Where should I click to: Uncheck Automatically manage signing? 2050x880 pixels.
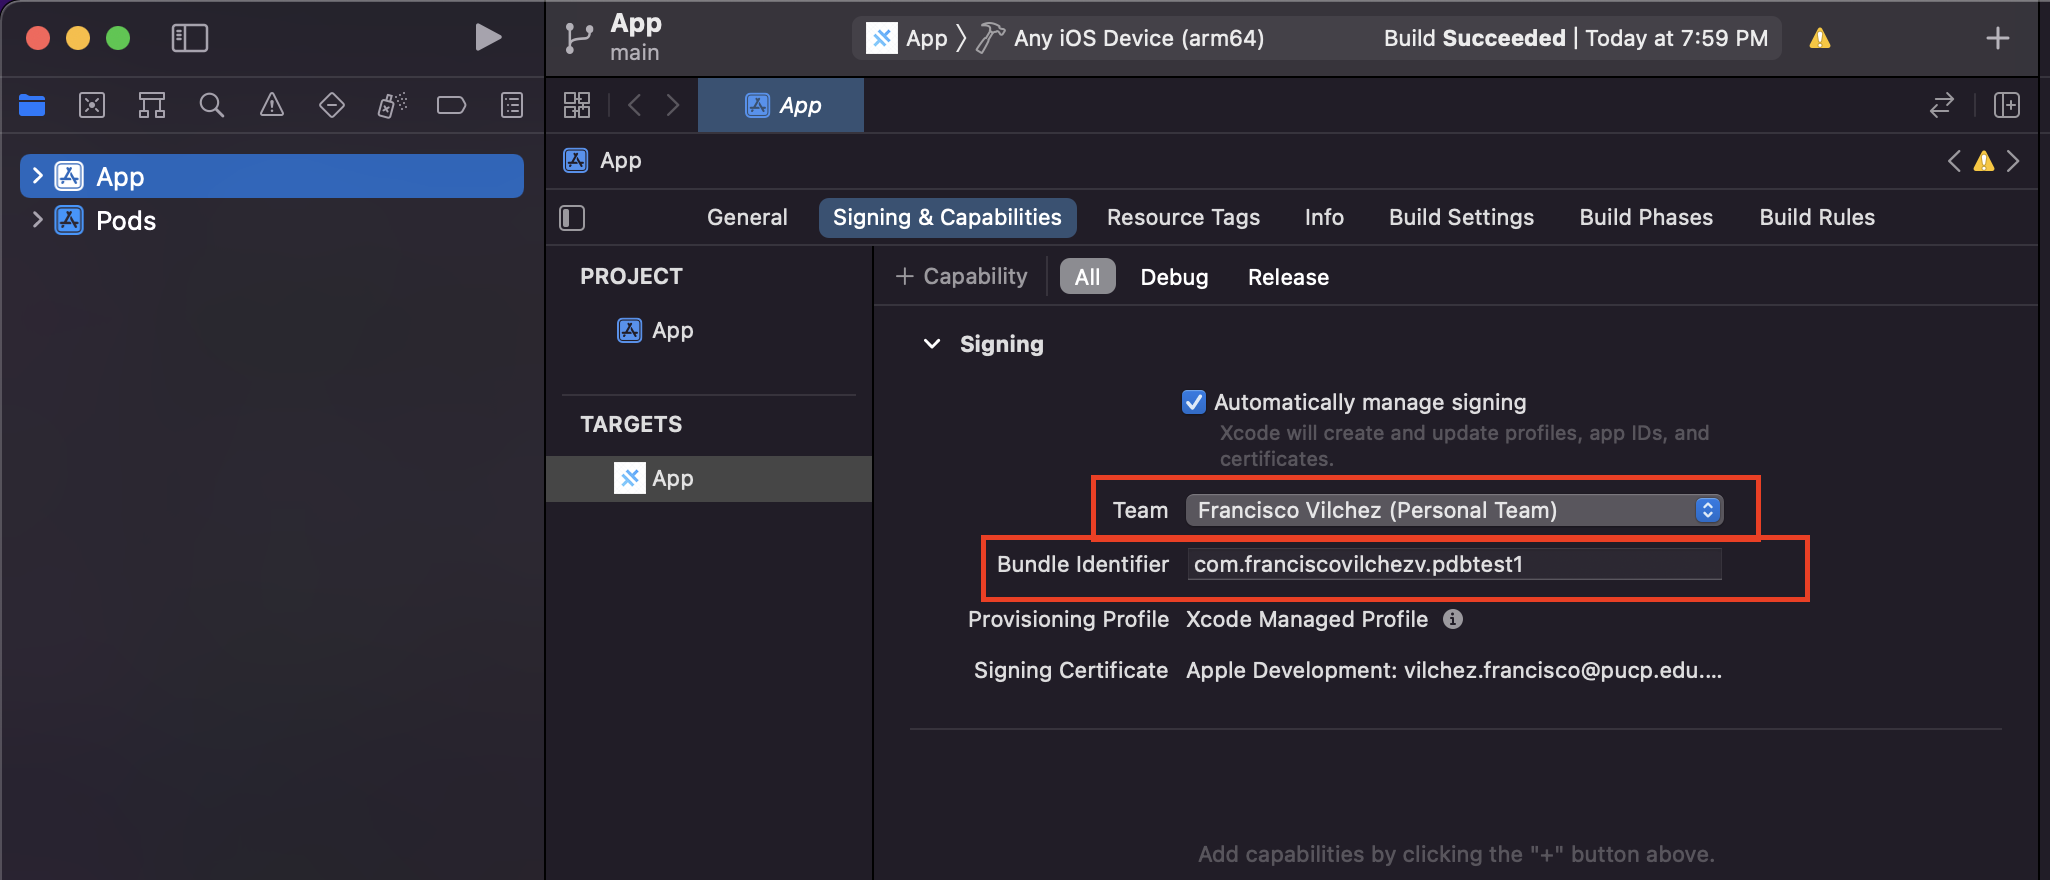point(1194,402)
